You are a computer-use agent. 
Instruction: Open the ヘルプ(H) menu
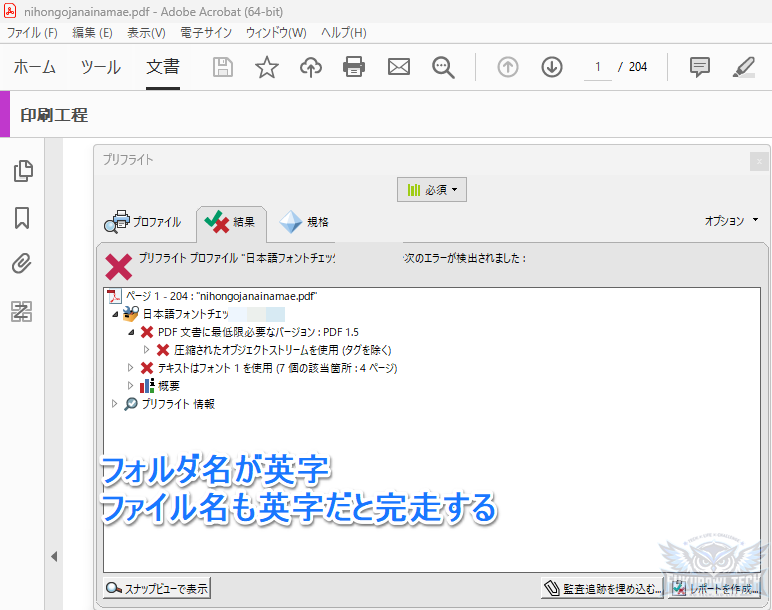point(344,33)
